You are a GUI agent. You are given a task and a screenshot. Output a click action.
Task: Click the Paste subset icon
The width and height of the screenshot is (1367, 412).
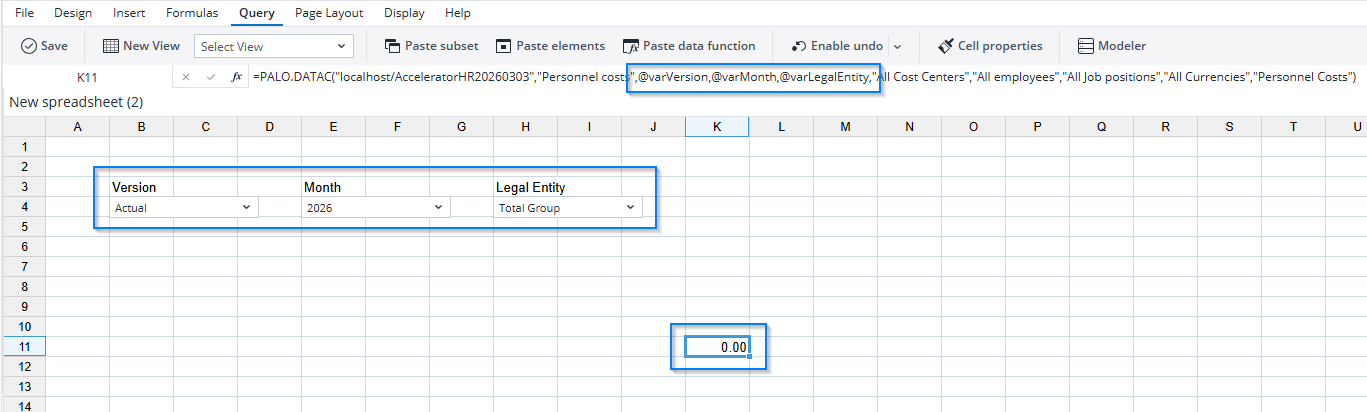click(x=392, y=46)
